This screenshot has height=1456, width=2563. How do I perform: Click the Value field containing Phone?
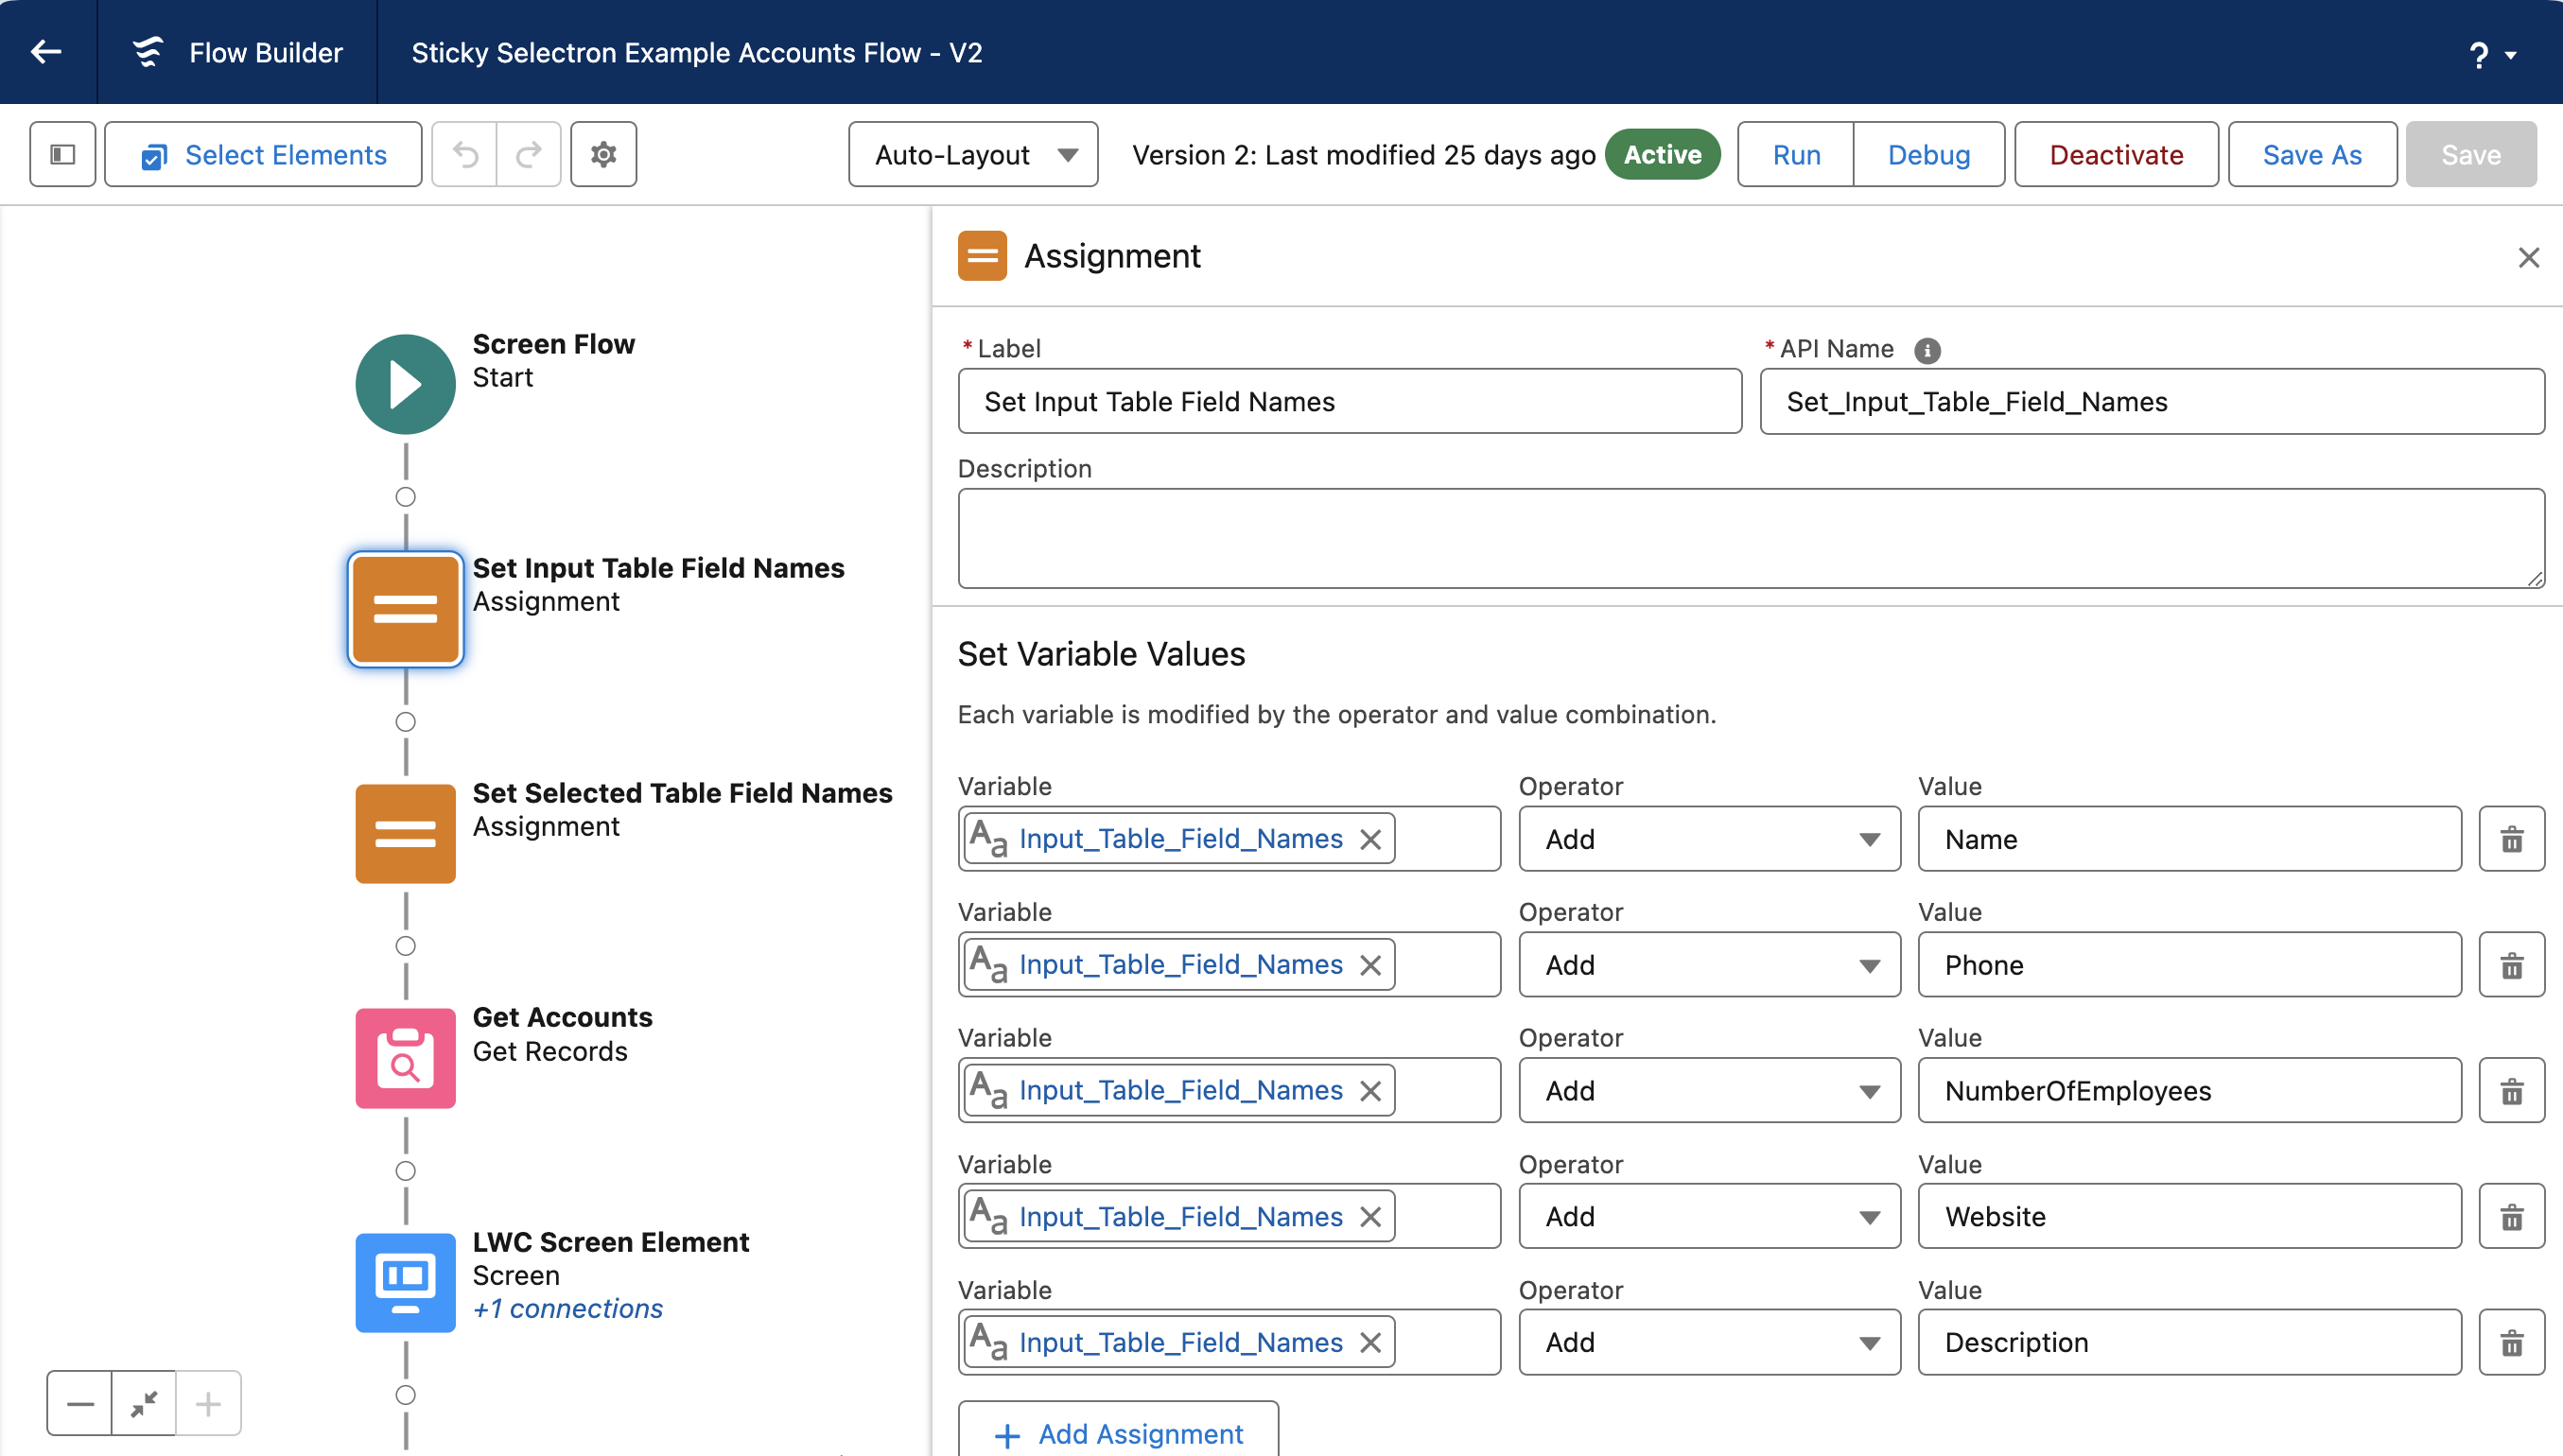[x=2189, y=965]
